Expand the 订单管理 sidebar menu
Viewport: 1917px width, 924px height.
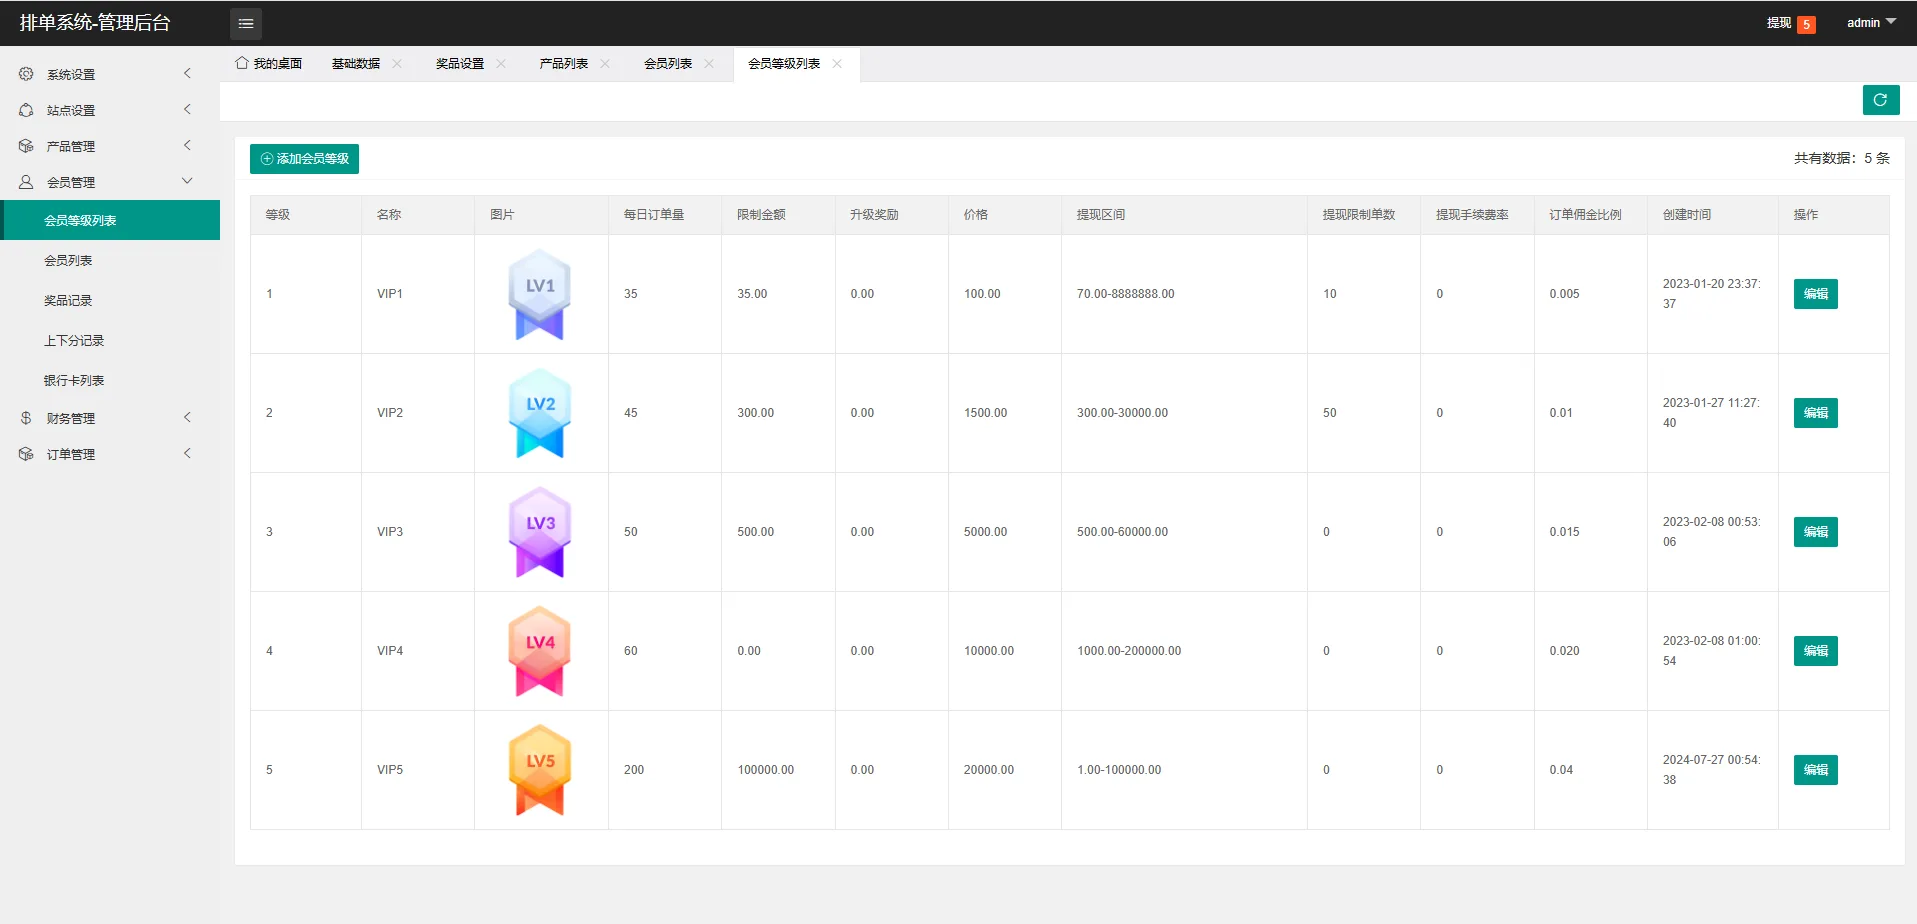coord(105,454)
